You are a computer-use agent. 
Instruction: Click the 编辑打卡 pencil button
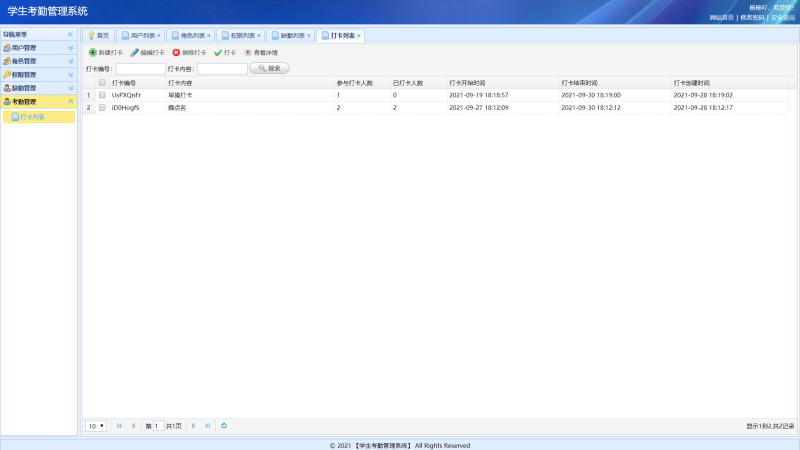point(147,53)
